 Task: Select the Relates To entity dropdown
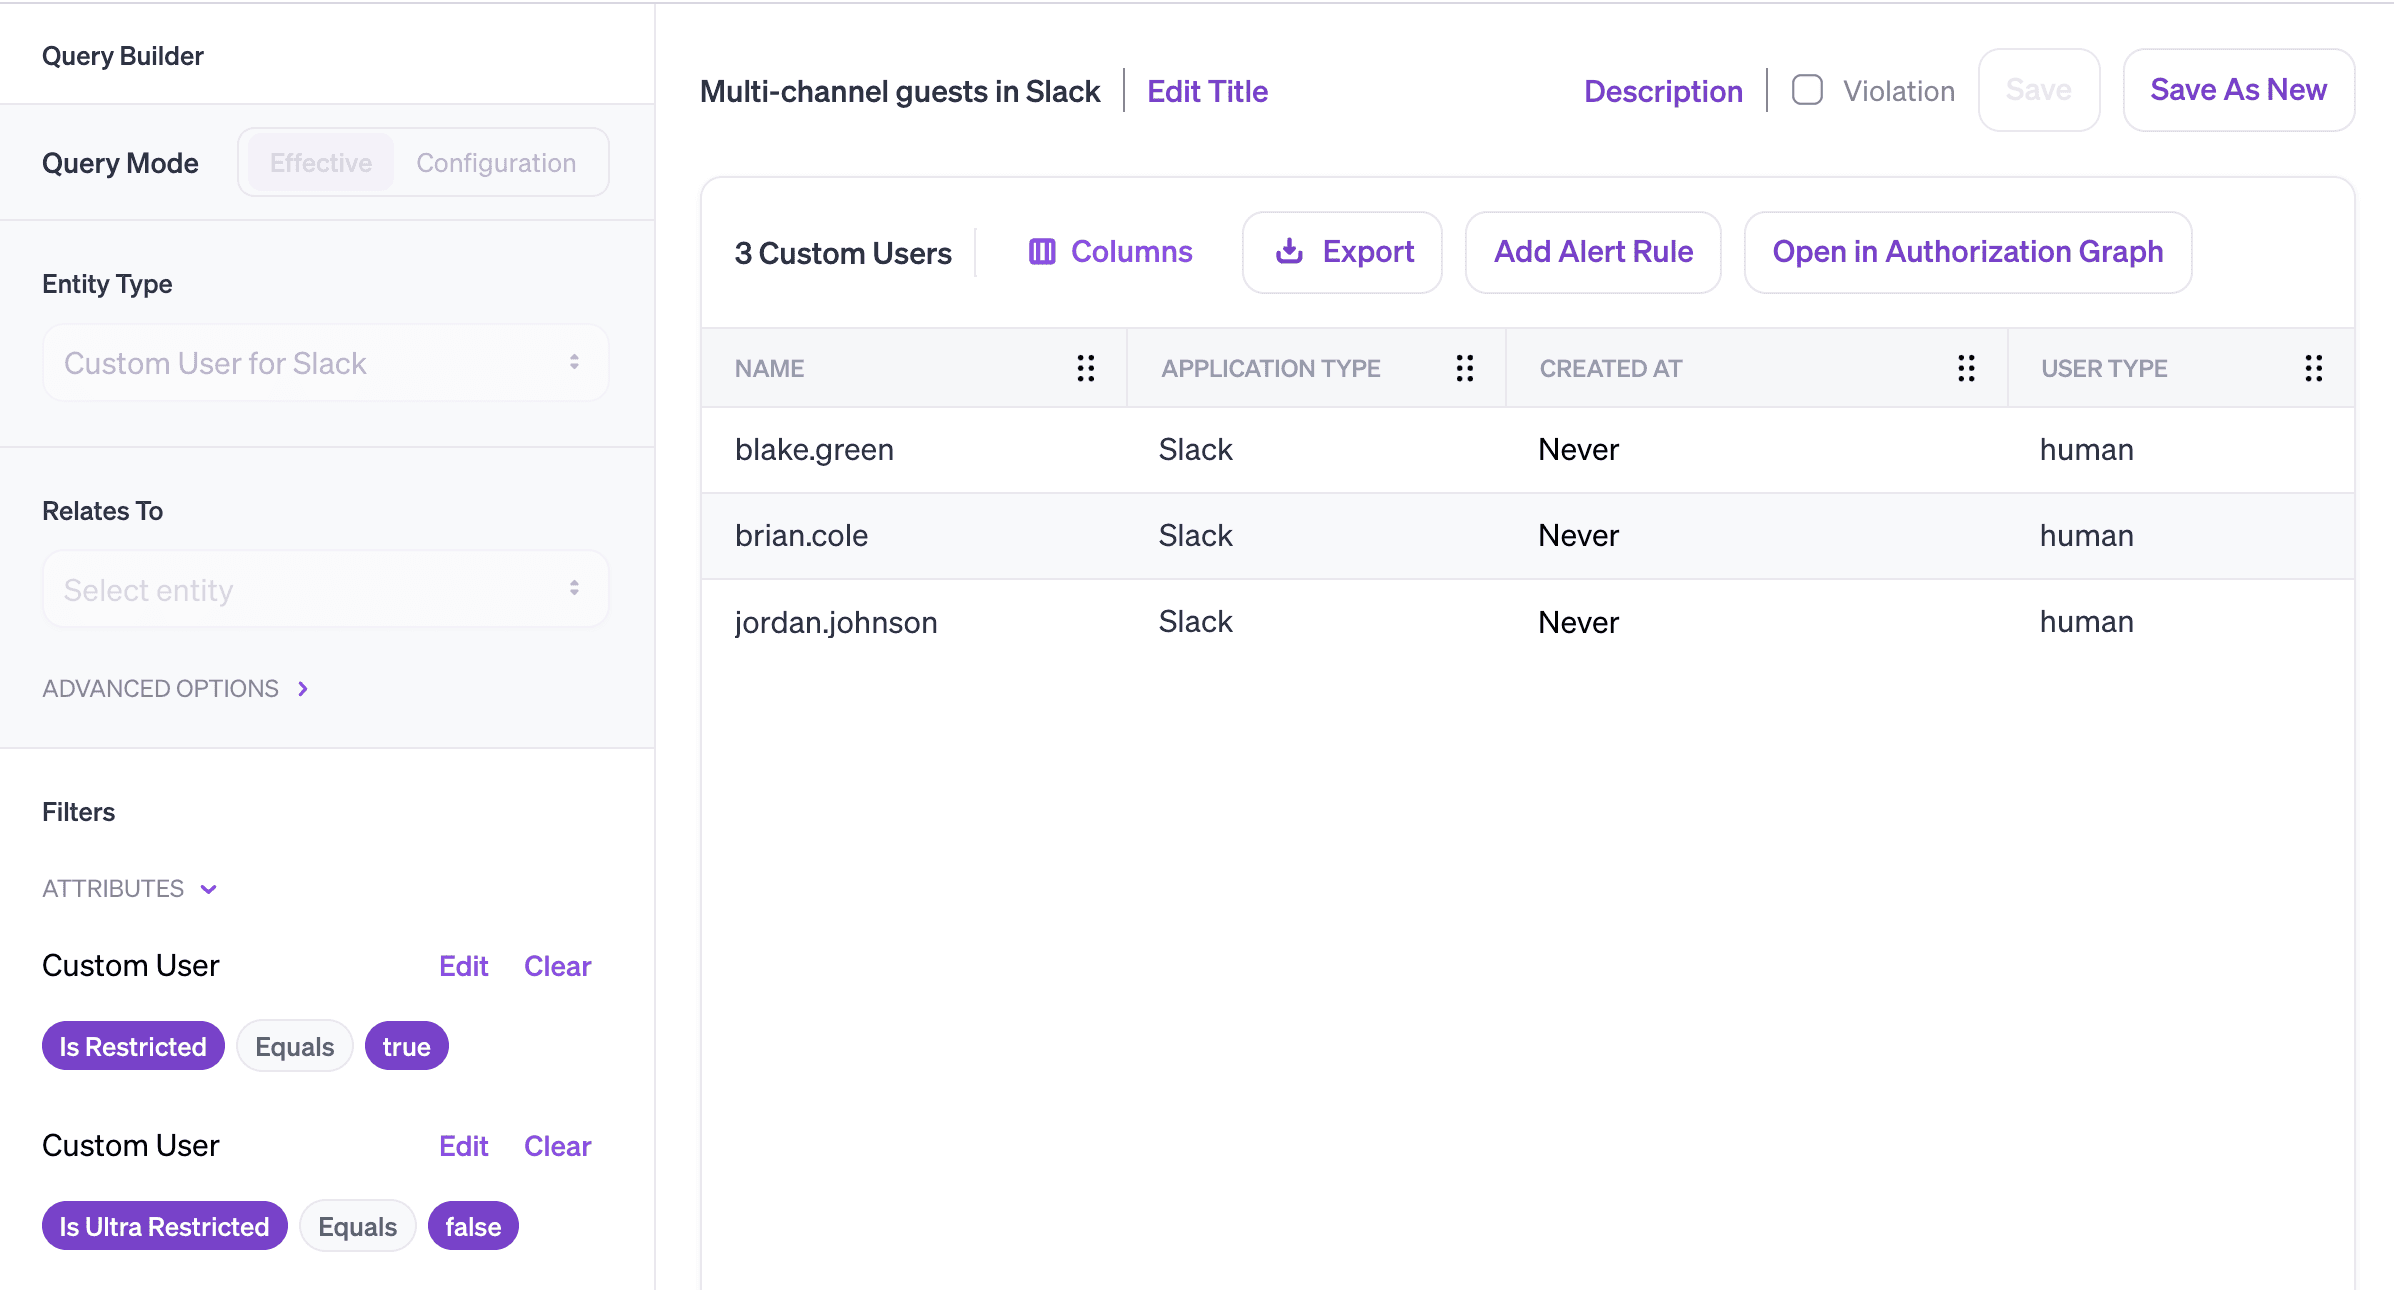click(x=322, y=591)
